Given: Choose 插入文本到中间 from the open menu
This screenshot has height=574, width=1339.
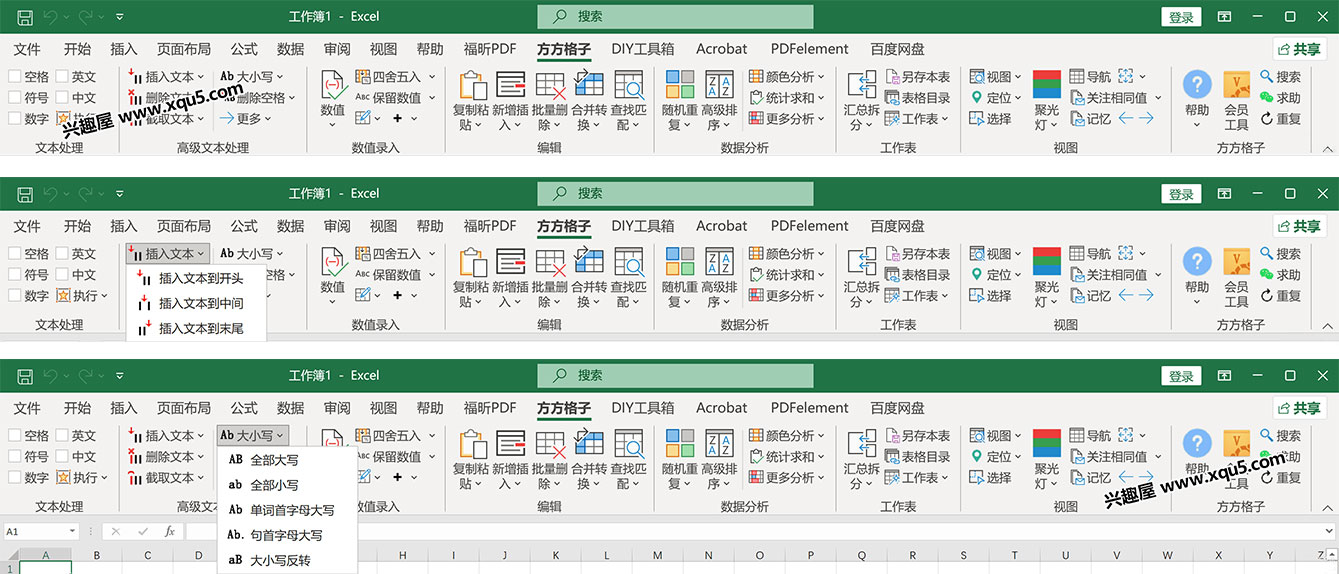Looking at the screenshot, I should click(x=196, y=303).
